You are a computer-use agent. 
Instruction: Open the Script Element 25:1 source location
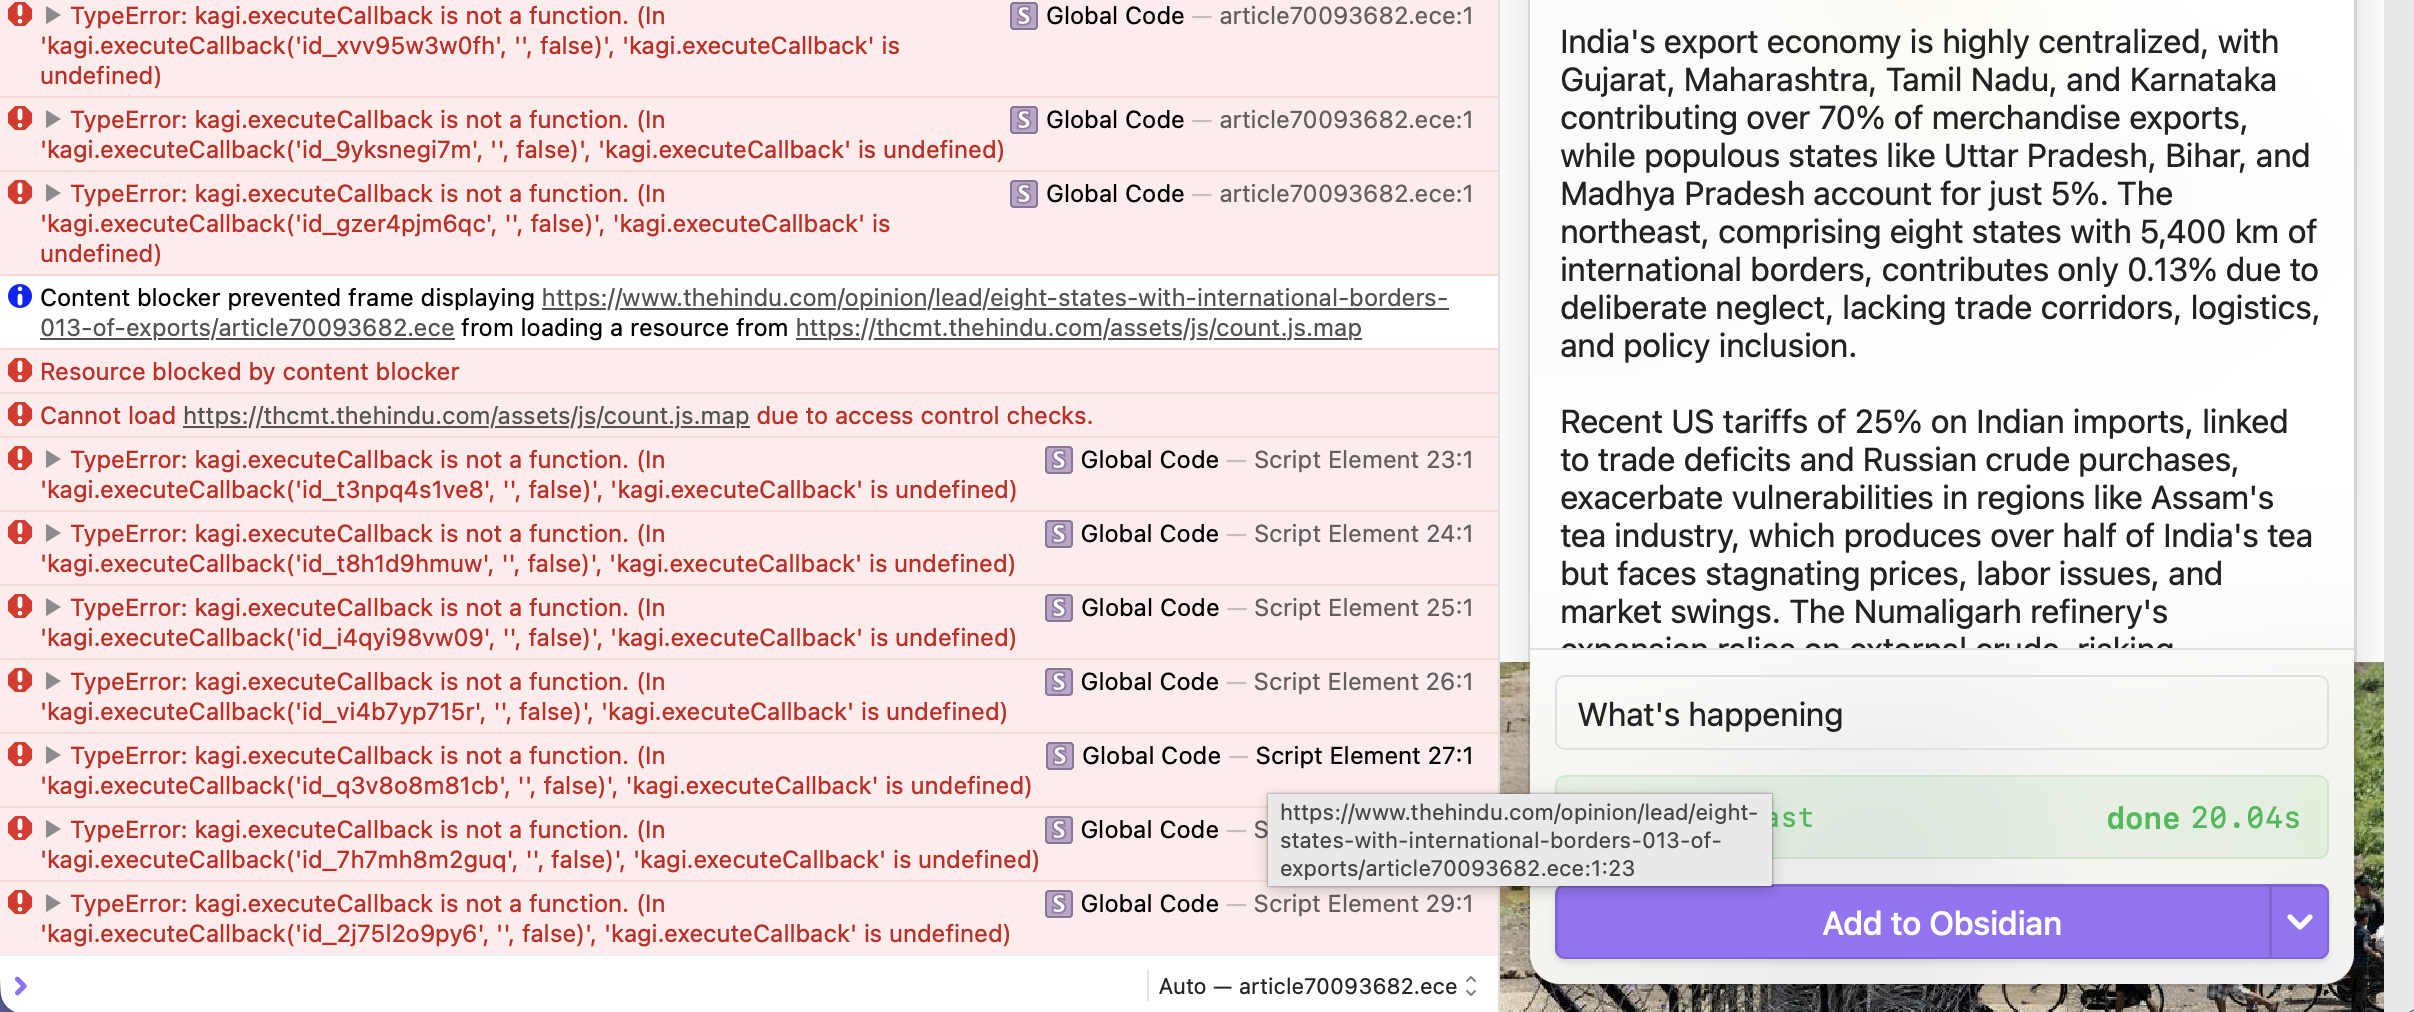(x=1362, y=608)
